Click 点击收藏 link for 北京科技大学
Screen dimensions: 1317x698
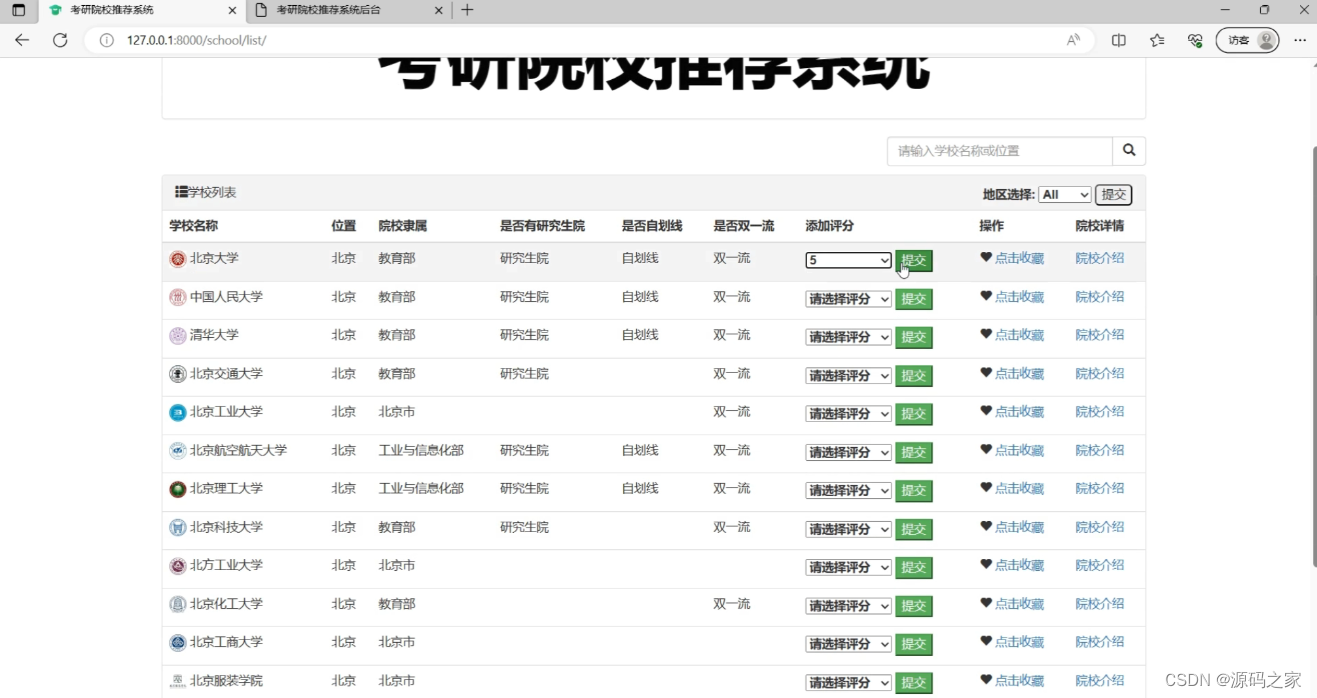[1019, 527]
